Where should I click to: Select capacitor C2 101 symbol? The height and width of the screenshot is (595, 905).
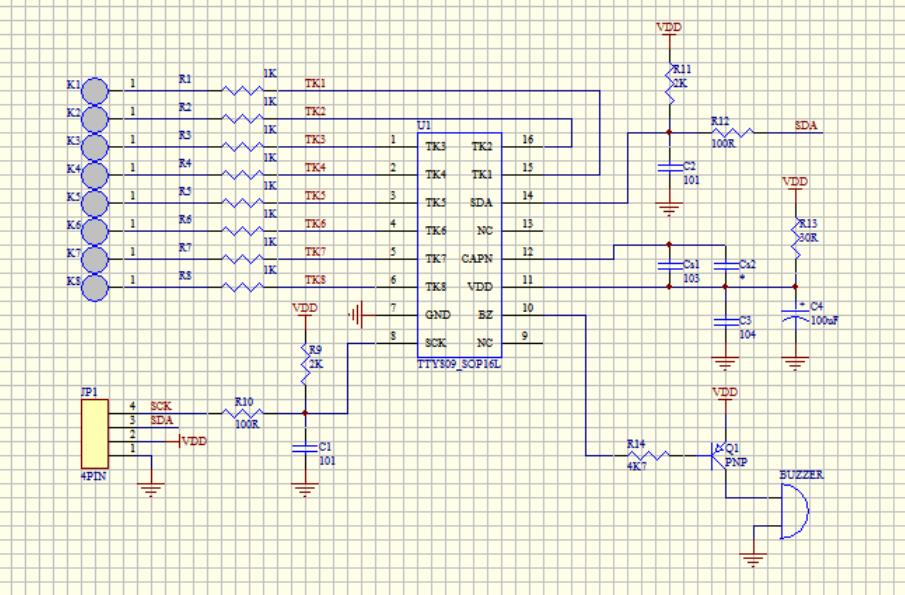[x=669, y=168]
